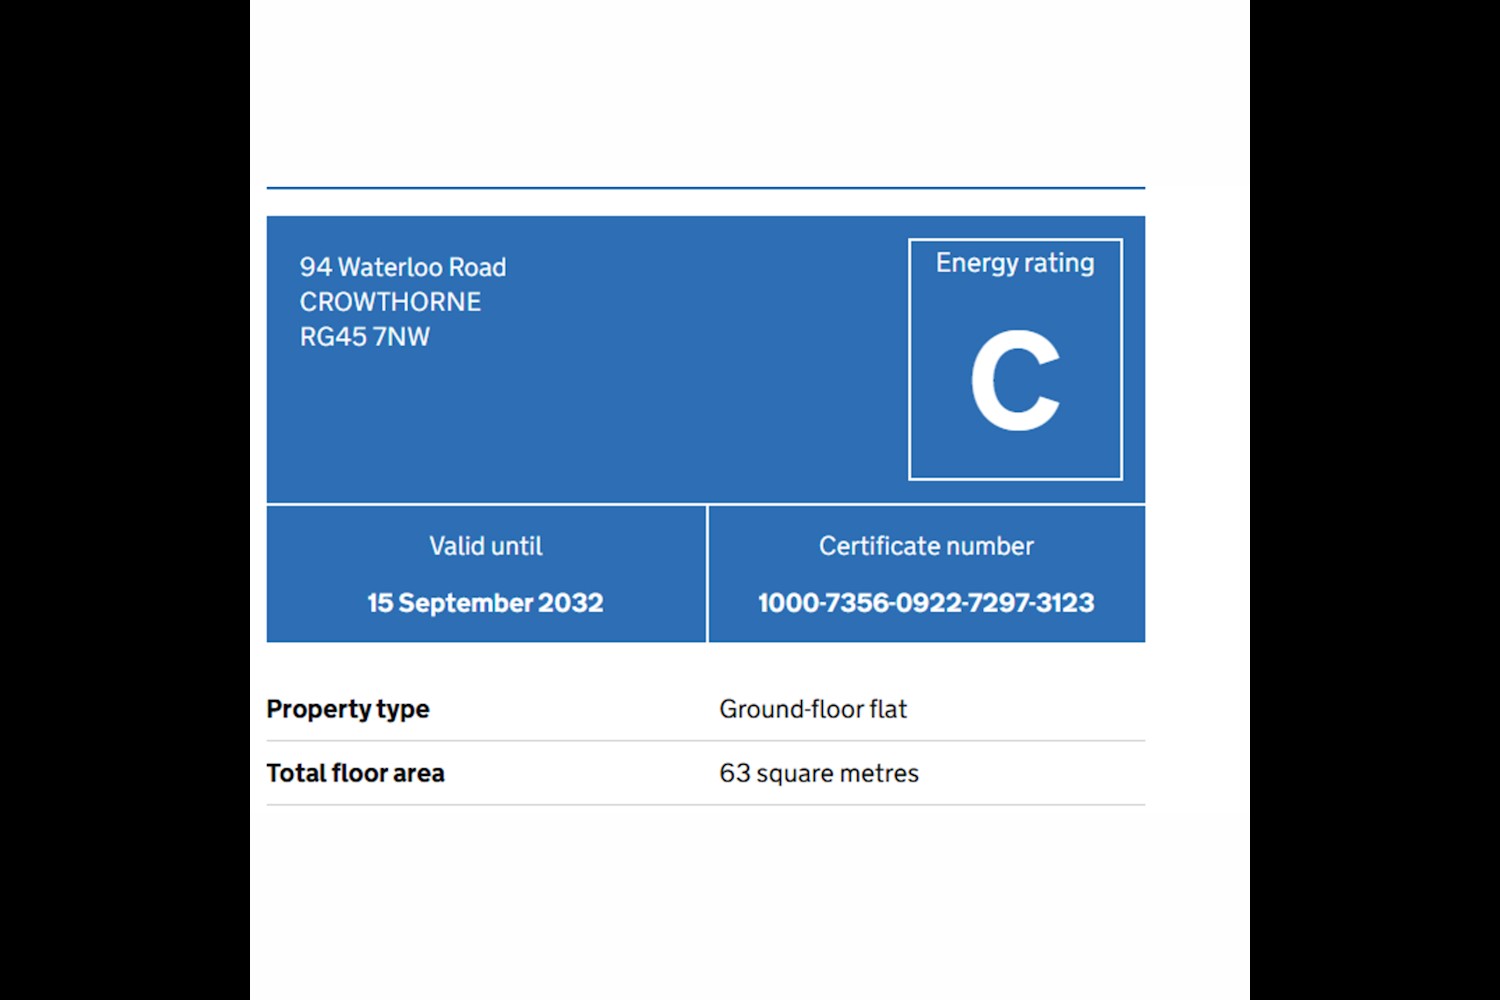Screen dimensions: 1500x1000
Task: Click the Valid until label
Action: [x=486, y=546]
